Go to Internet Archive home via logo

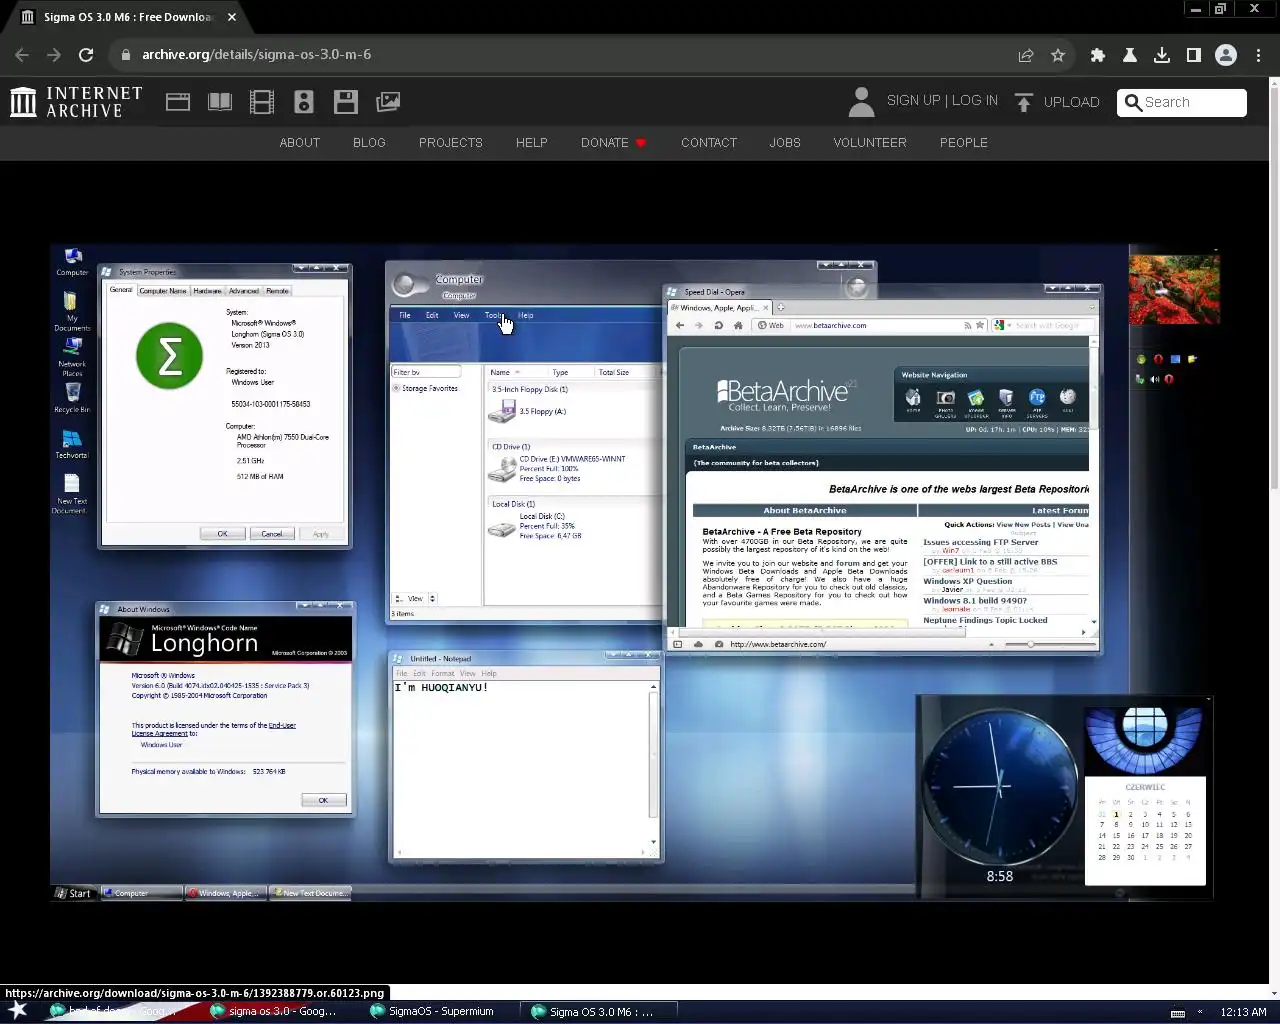pyautogui.click(x=76, y=102)
